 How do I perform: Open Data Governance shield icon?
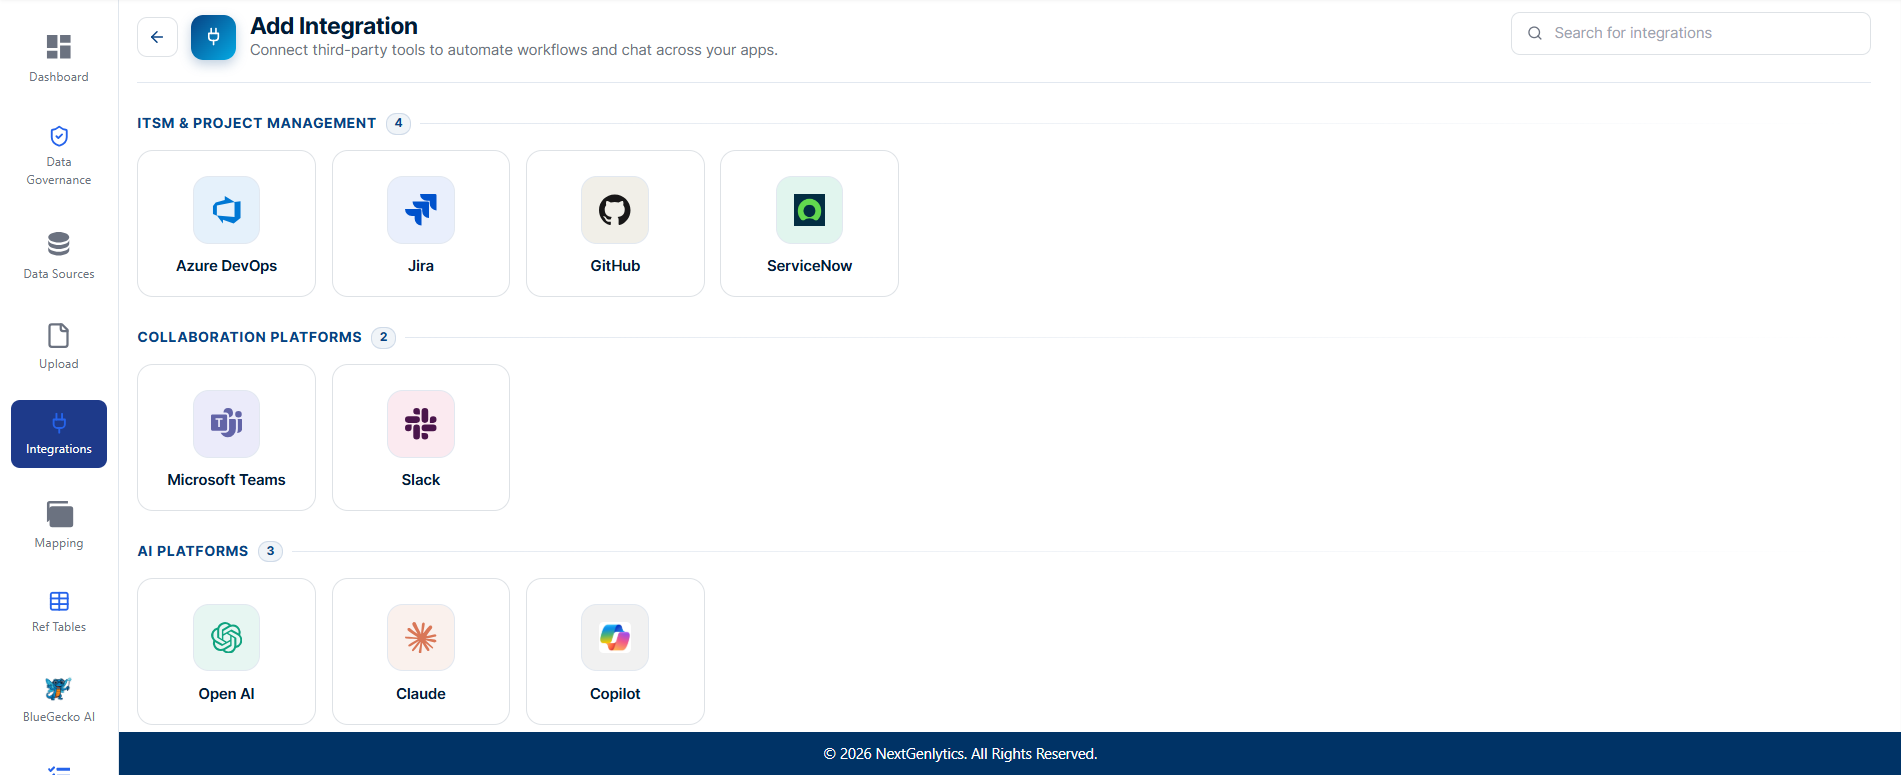click(x=59, y=136)
